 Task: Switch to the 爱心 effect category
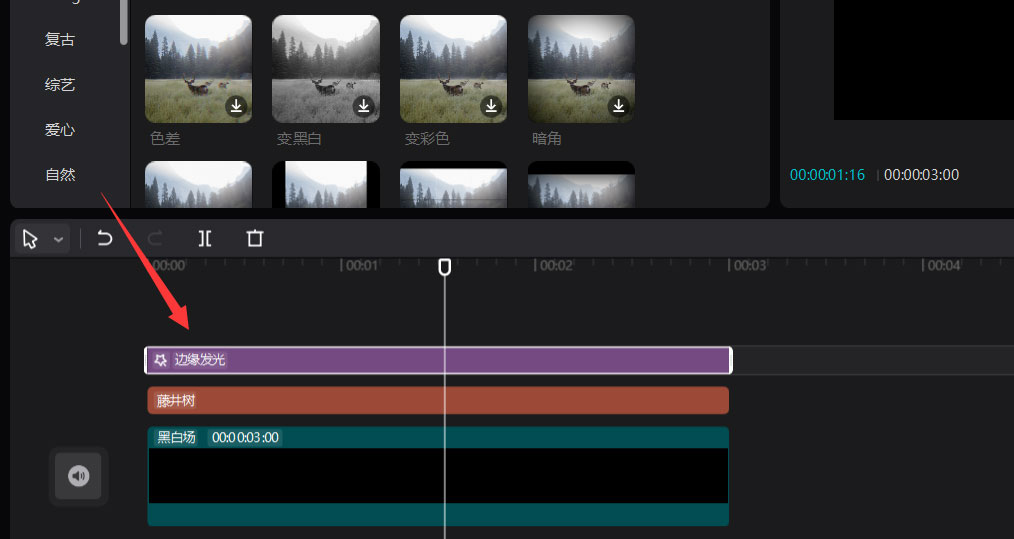[x=60, y=130]
